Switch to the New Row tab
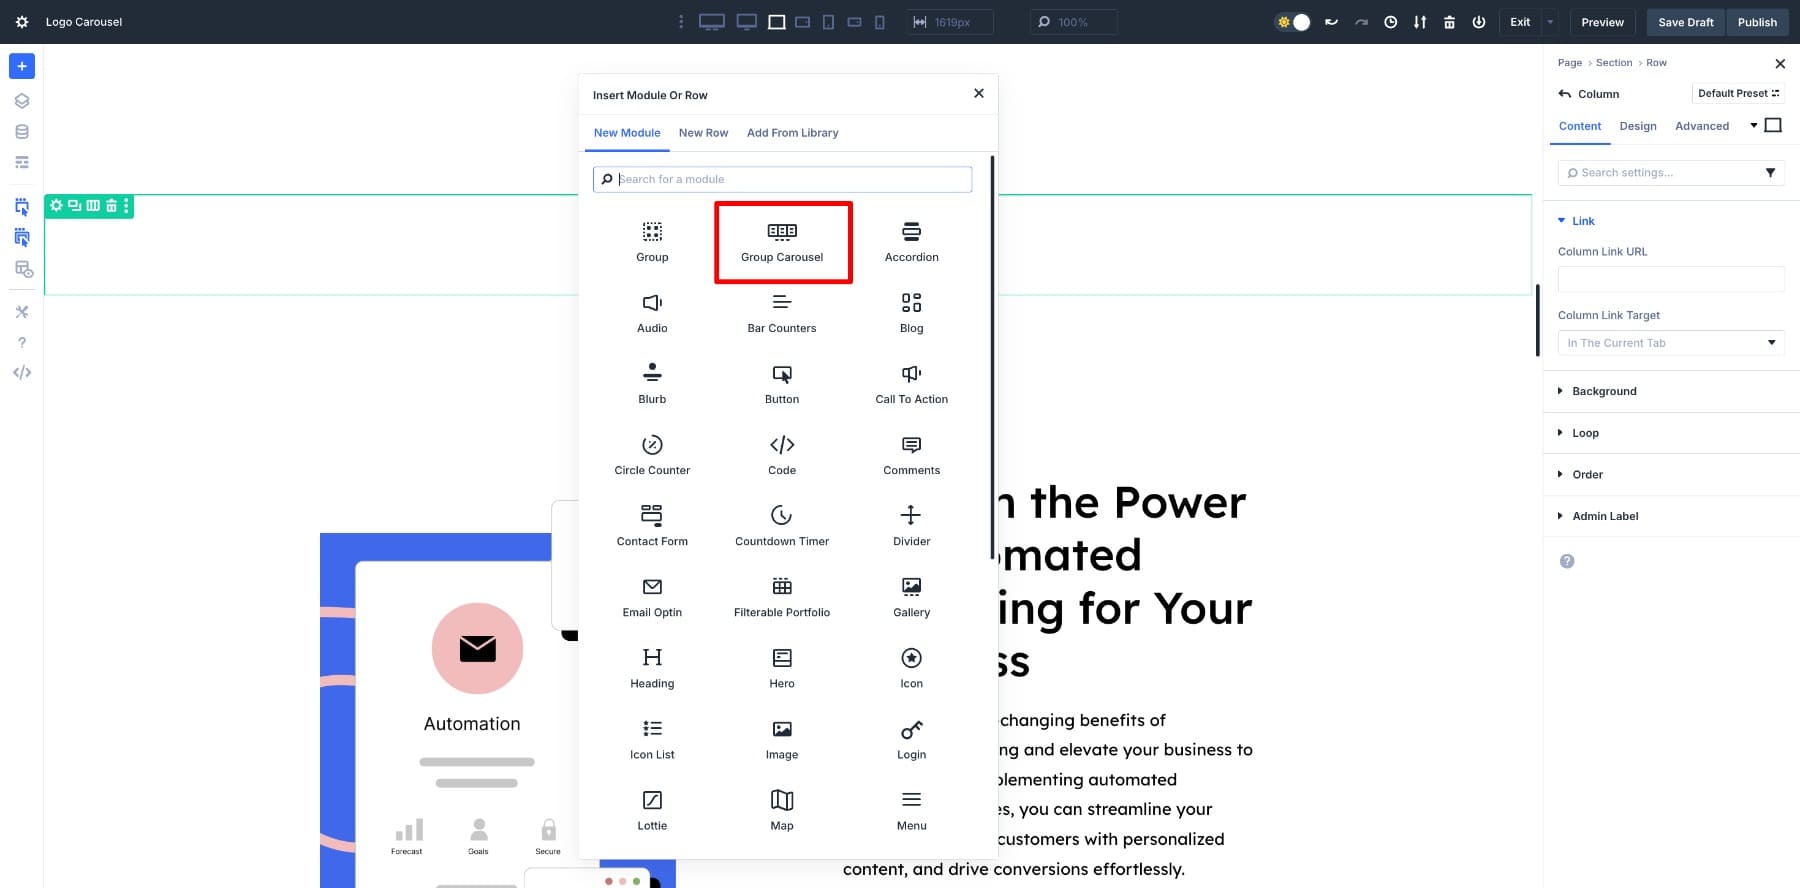 click(x=703, y=133)
